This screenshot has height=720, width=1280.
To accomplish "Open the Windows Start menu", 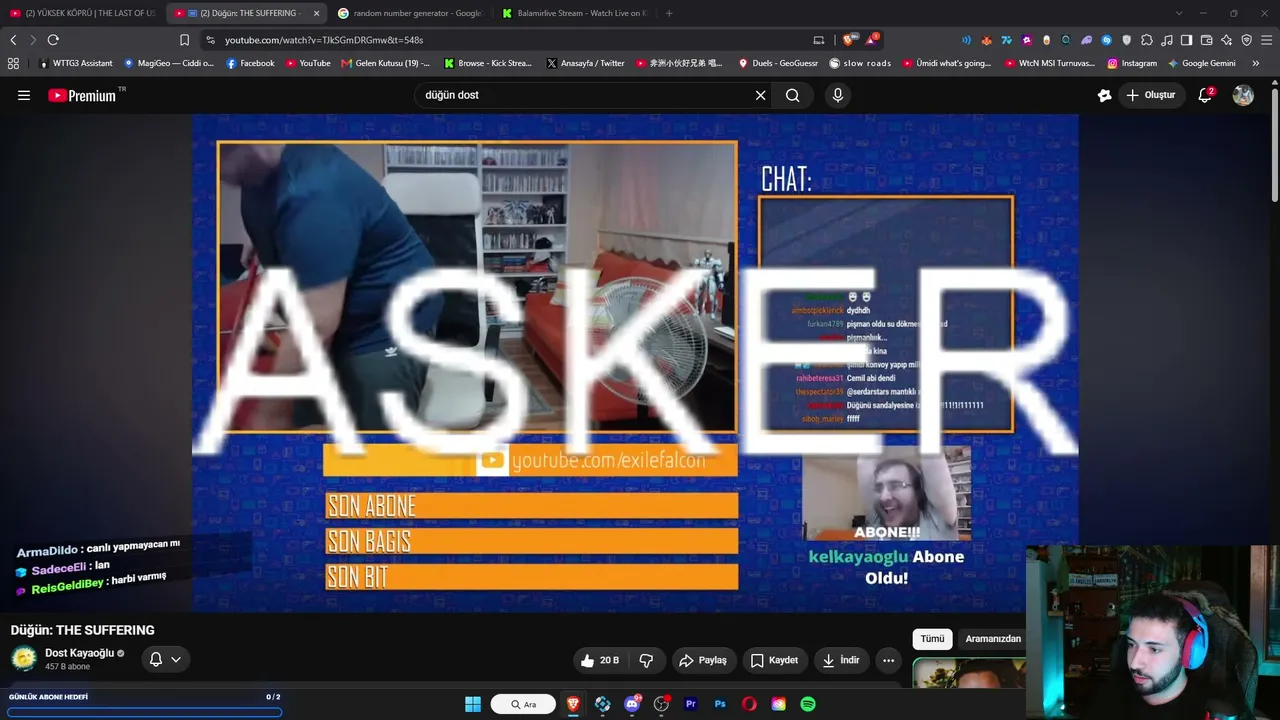I will (473, 704).
